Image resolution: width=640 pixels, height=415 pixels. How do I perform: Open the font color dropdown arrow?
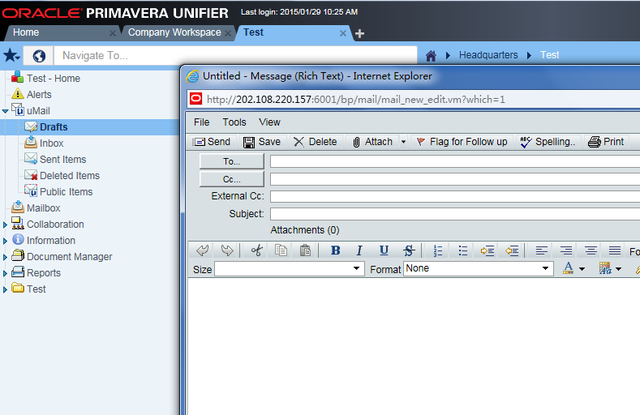tap(582, 269)
